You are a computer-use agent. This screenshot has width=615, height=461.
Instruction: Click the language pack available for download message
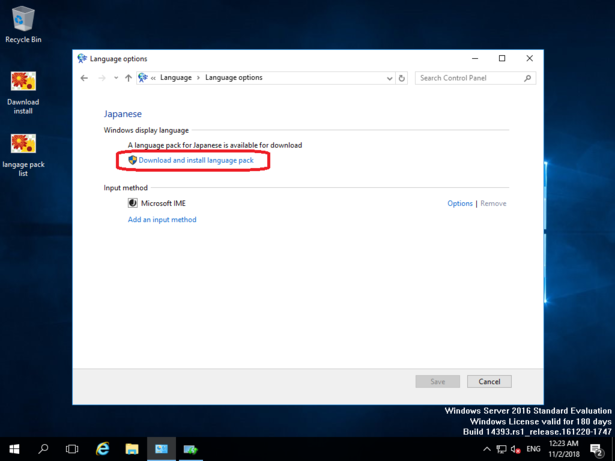tap(215, 145)
